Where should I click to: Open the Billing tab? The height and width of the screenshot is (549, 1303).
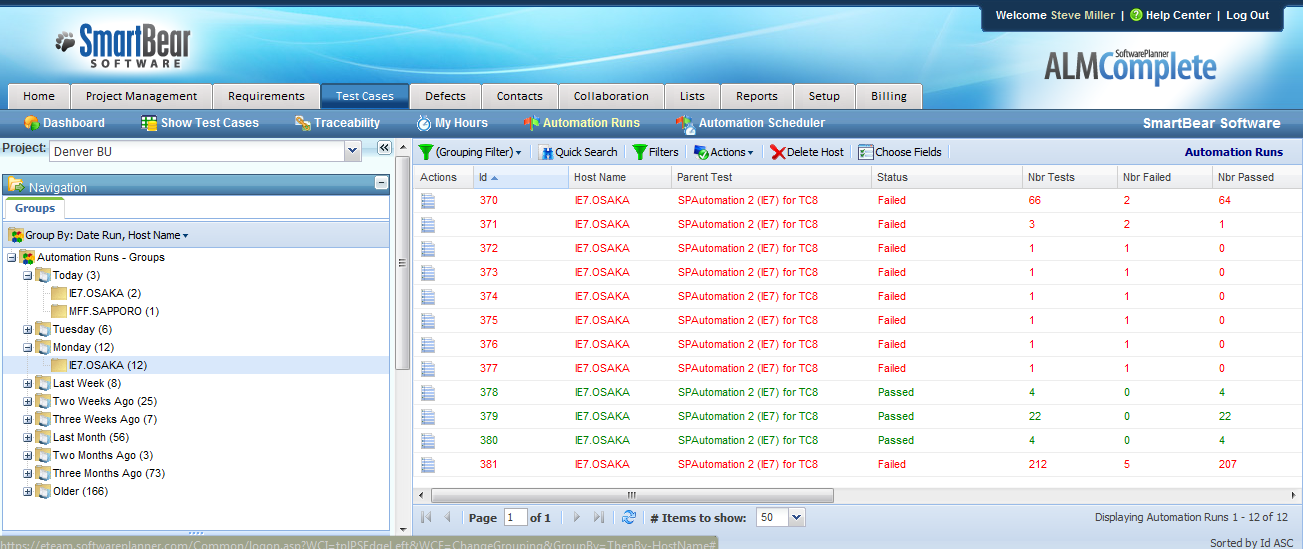pyautogui.click(x=888, y=96)
